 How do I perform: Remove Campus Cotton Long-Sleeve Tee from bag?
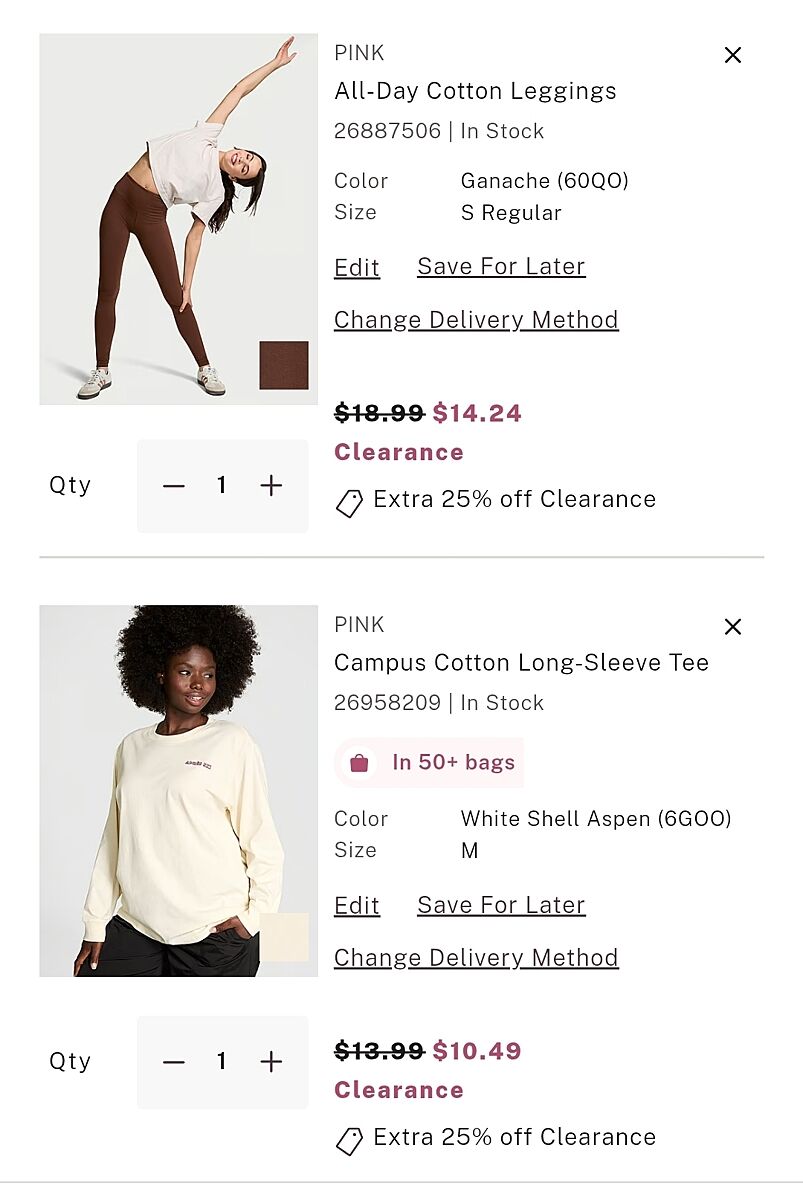click(x=733, y=627)
